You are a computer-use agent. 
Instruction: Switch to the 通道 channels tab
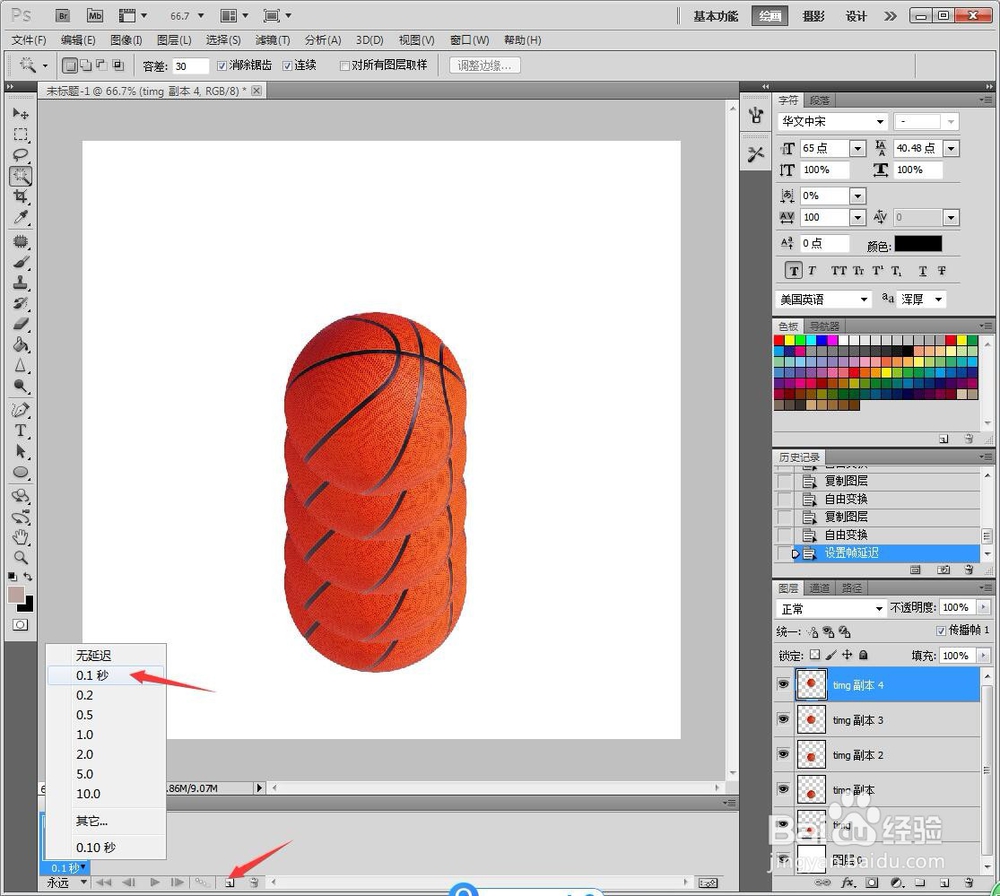click(820, 588)
